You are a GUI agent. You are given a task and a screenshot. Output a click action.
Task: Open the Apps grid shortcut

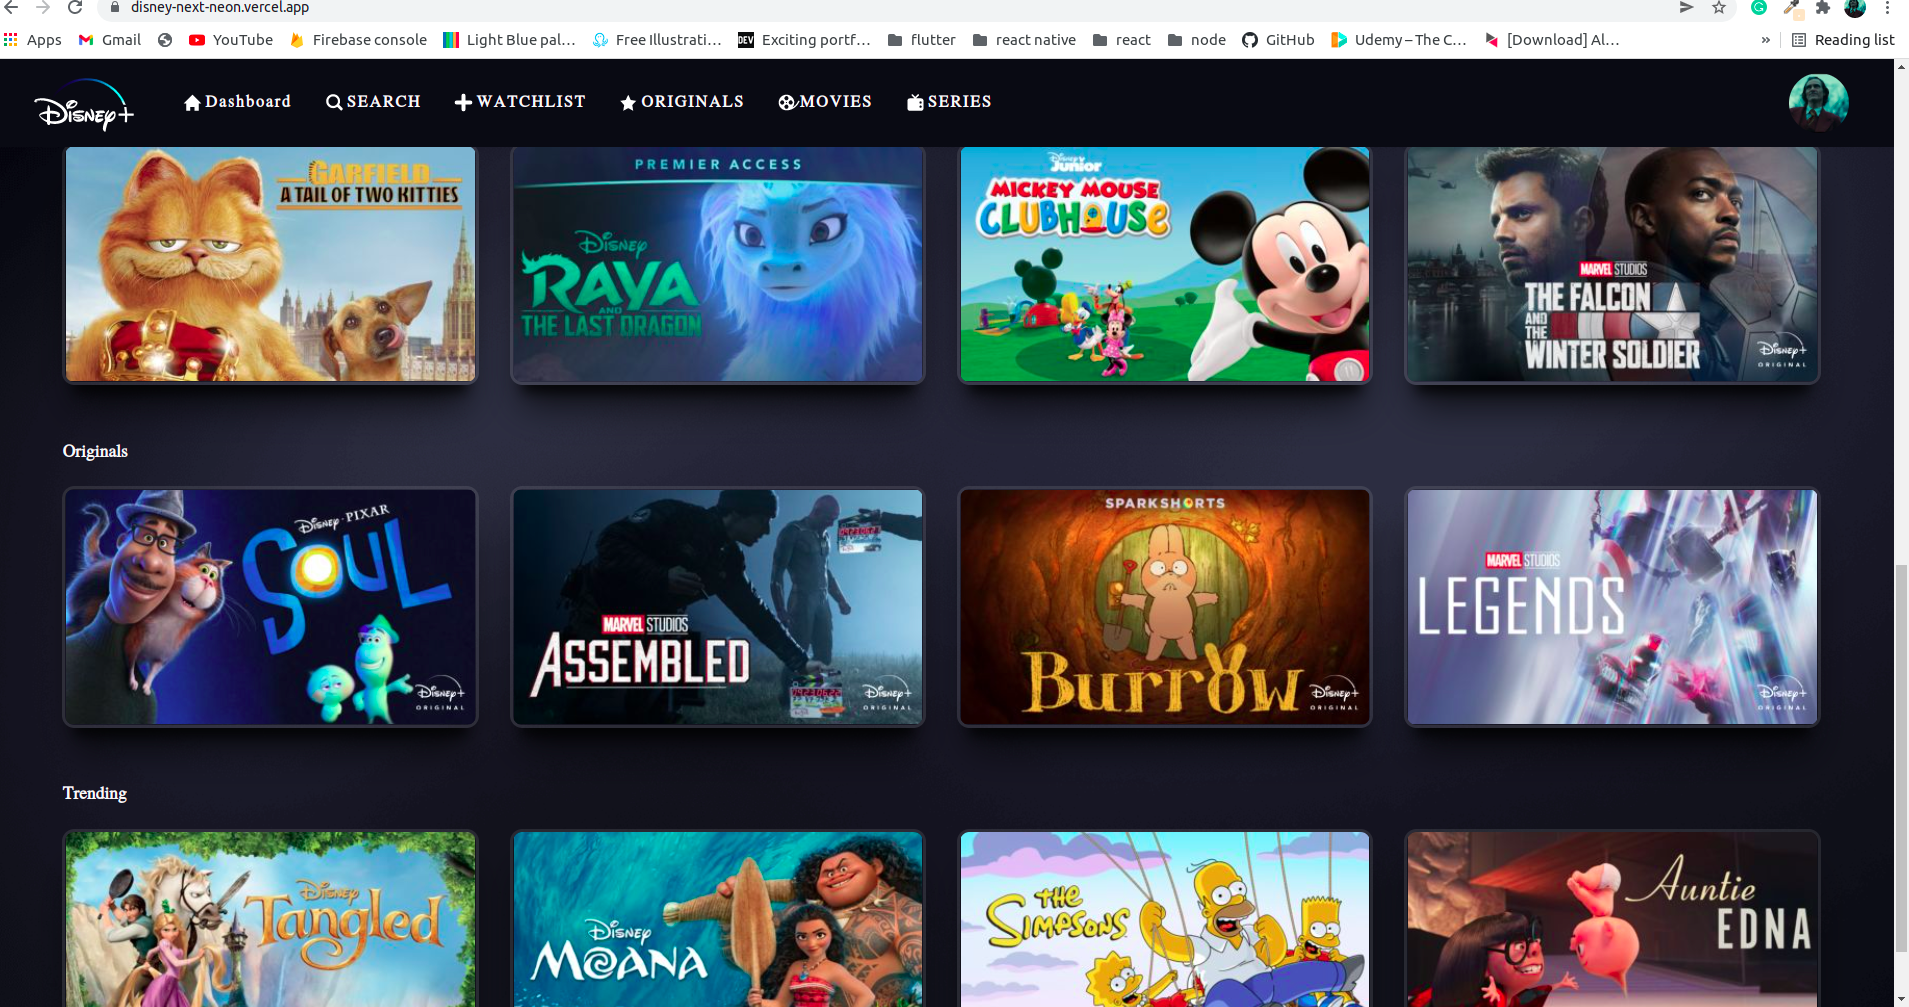(x=32, y=40)
